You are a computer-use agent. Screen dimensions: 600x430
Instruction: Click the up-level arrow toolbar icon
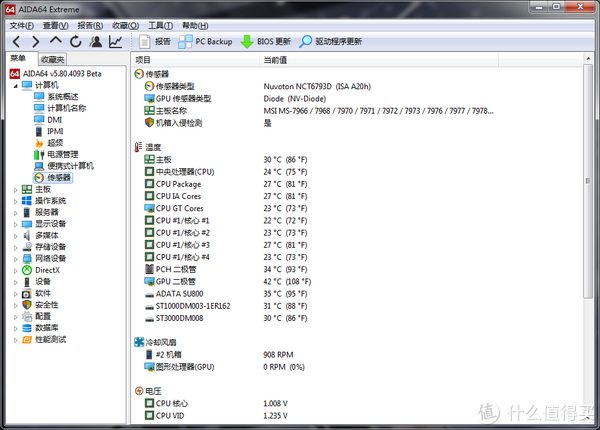(55, 41)
